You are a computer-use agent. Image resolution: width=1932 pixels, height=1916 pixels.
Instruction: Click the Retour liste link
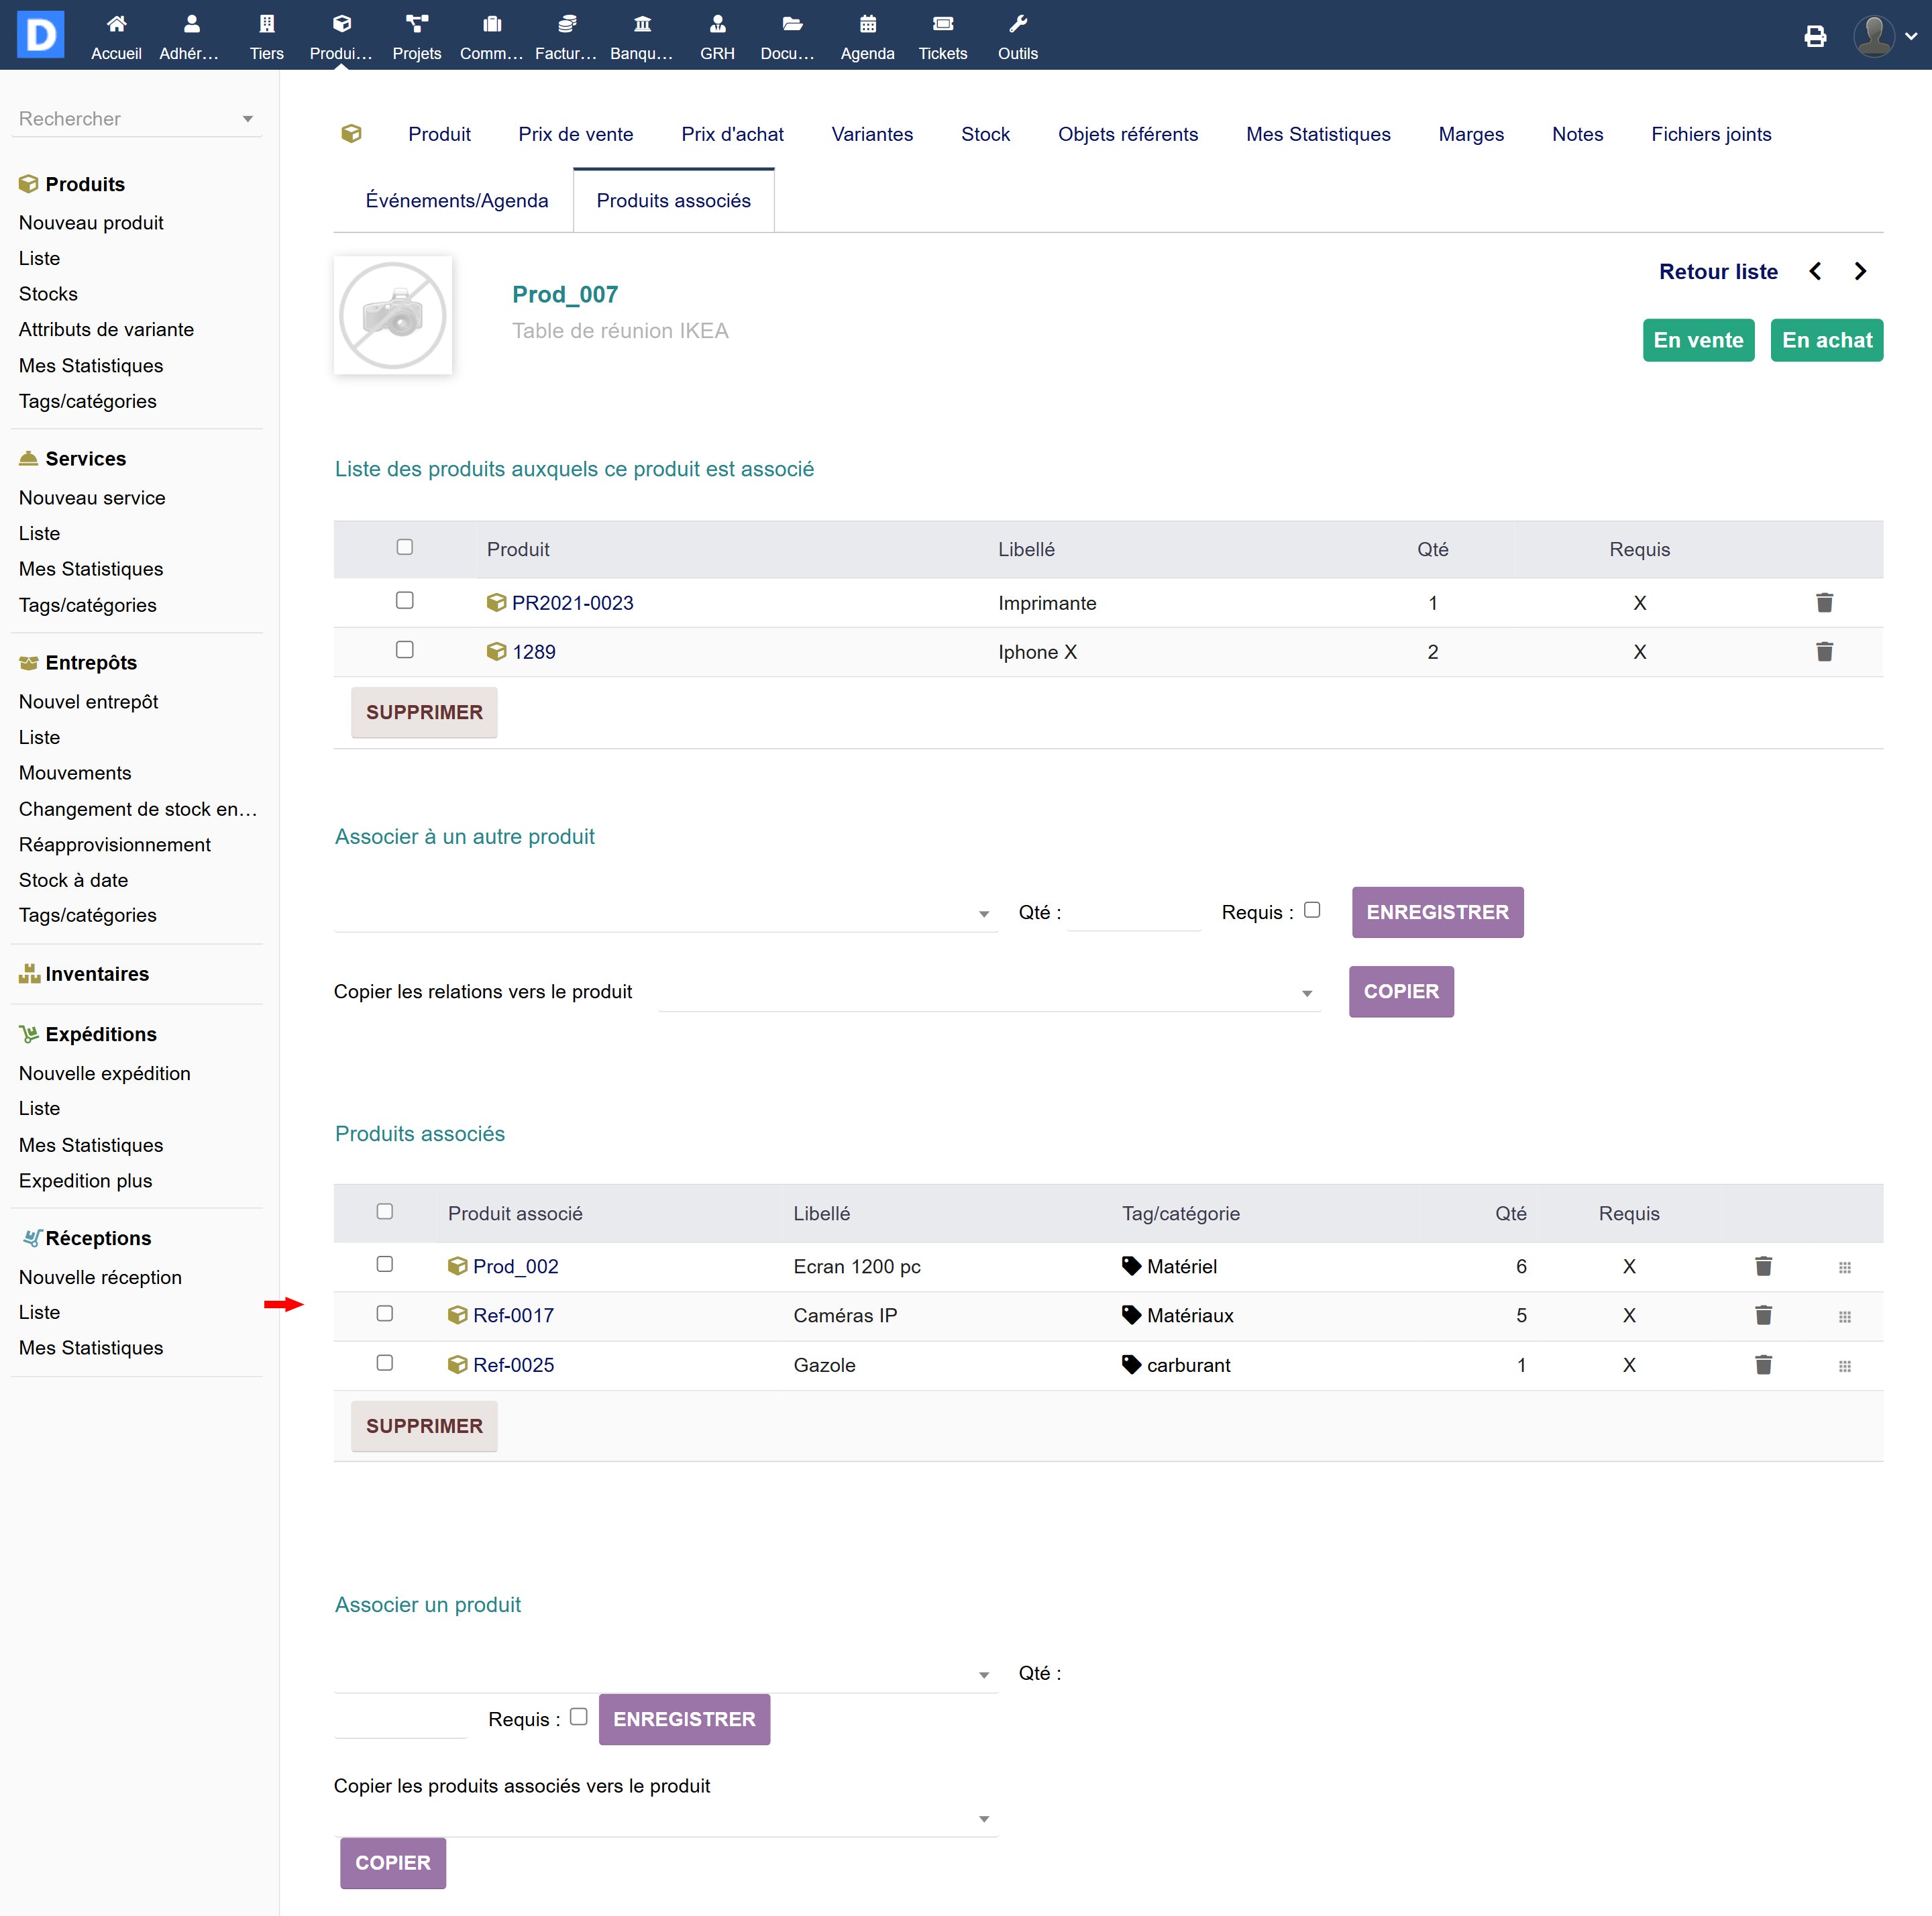(1717, 272)
